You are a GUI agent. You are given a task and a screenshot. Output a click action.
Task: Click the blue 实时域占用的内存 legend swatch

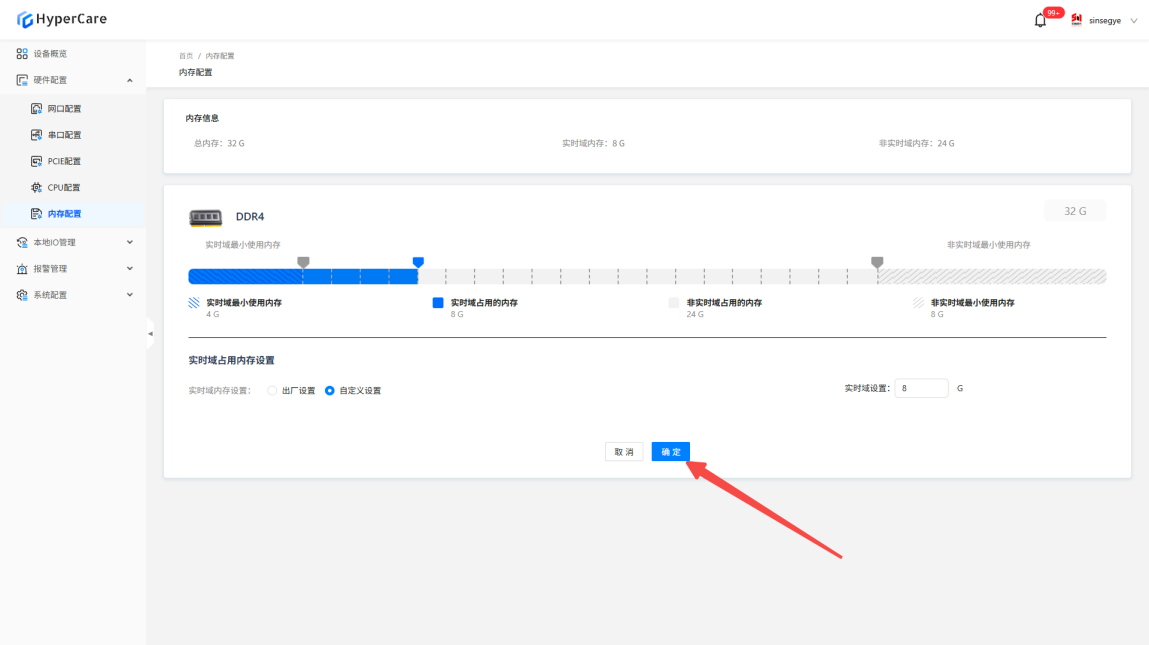point(438,303)
